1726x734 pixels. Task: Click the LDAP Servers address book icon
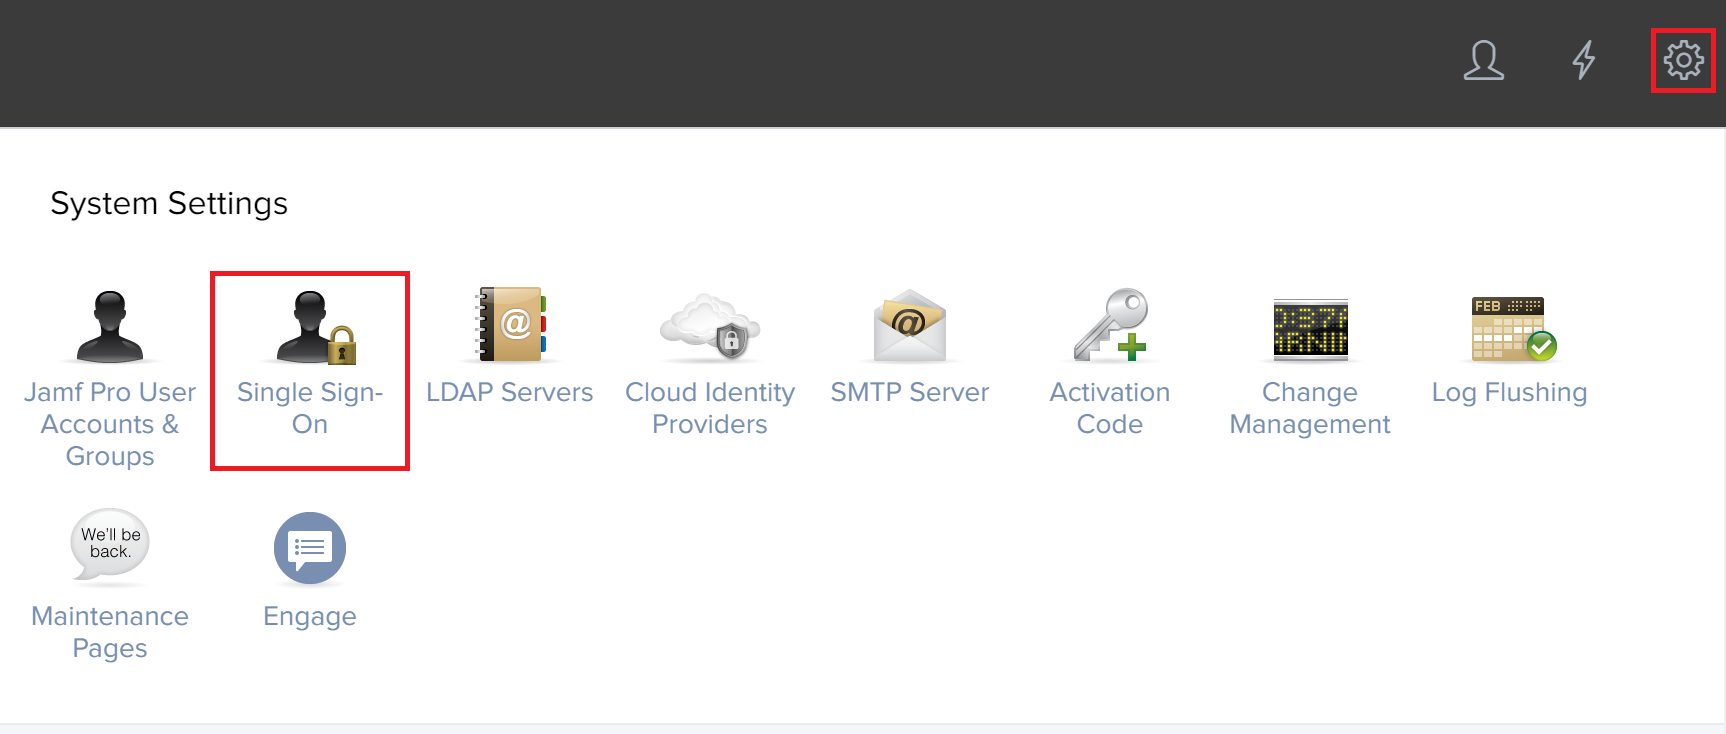pyautogui.click(x=512, y=324)
